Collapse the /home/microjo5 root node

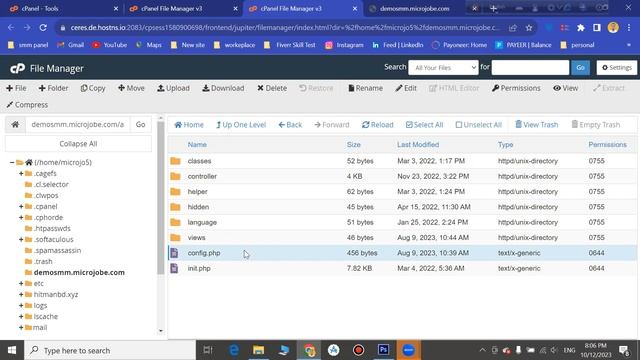(12, 162)
